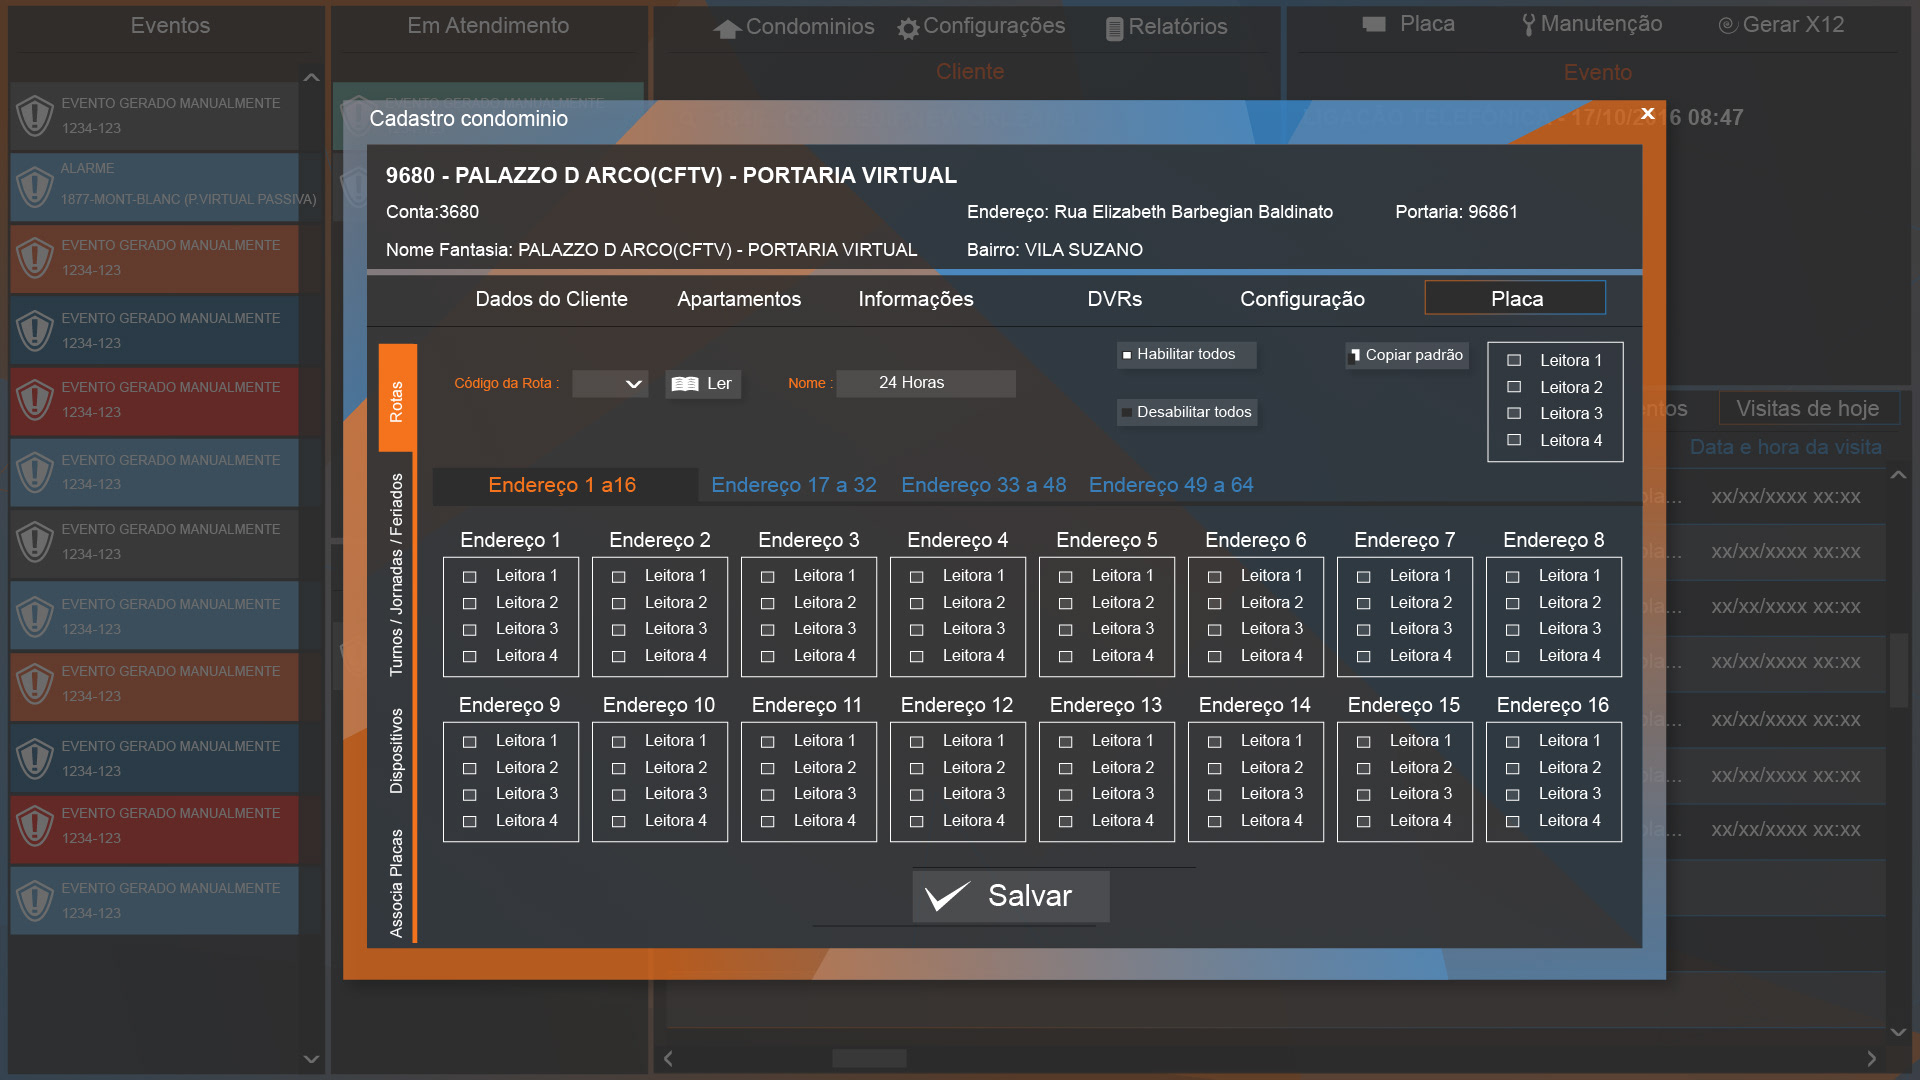Switch to Endereço 33 a 48

984,485
